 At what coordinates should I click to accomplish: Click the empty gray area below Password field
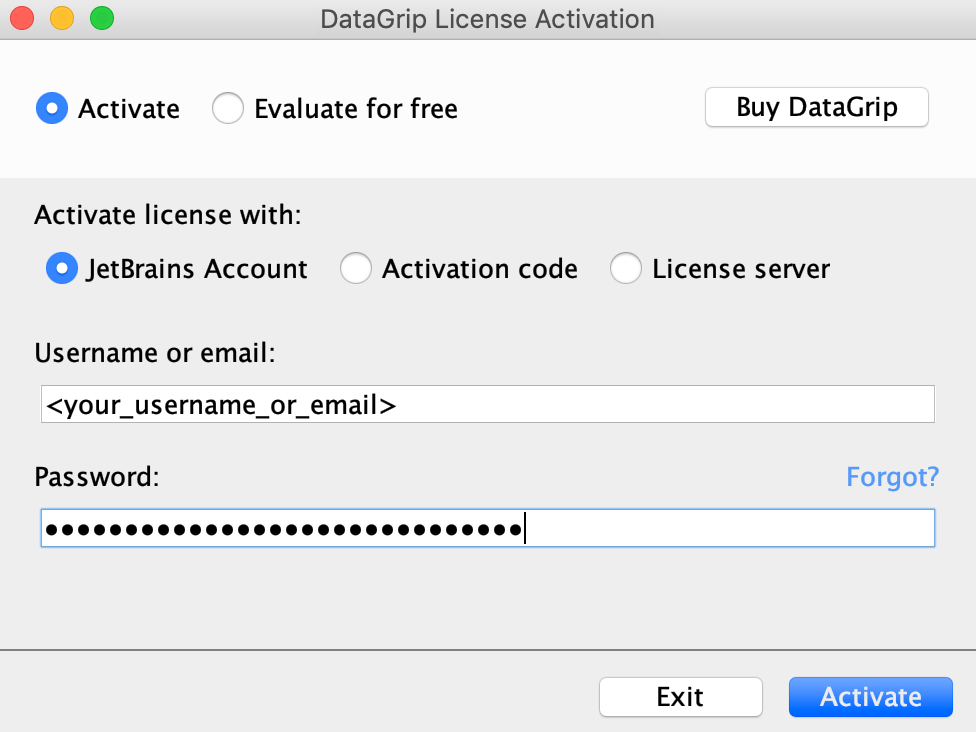488,598
